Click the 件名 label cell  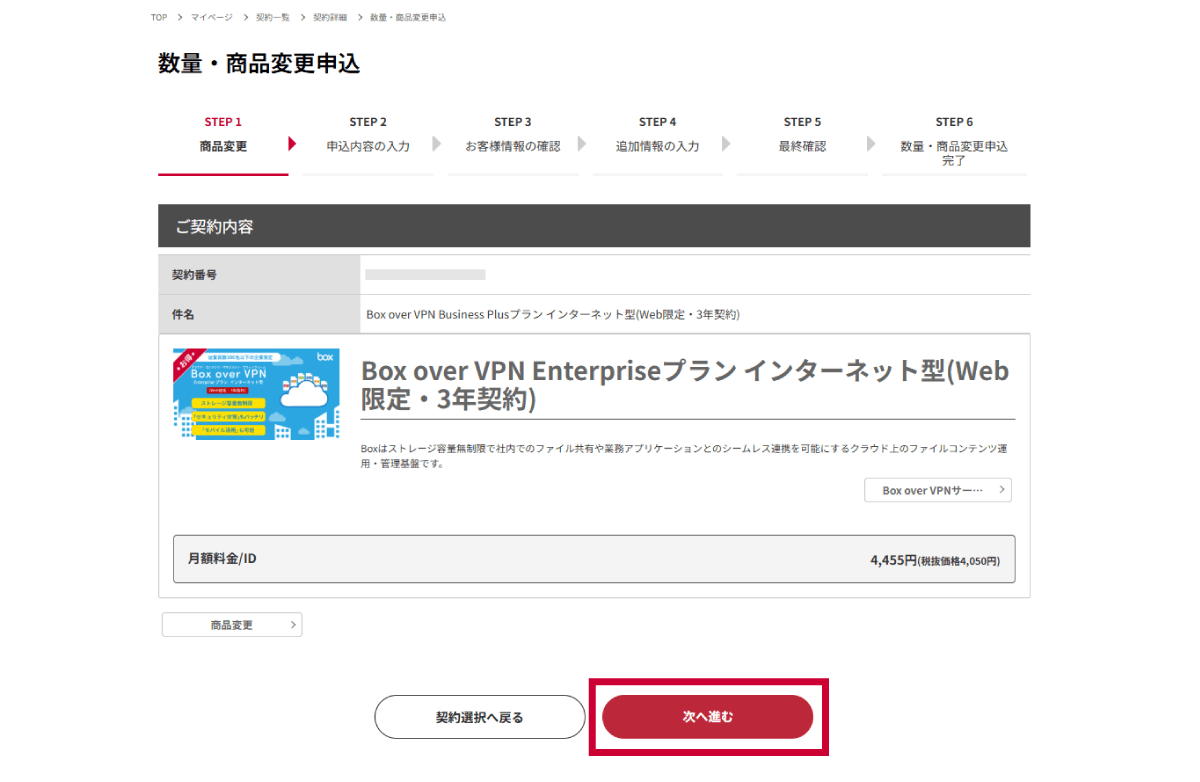pyautogui.click(x=259, y=314)
